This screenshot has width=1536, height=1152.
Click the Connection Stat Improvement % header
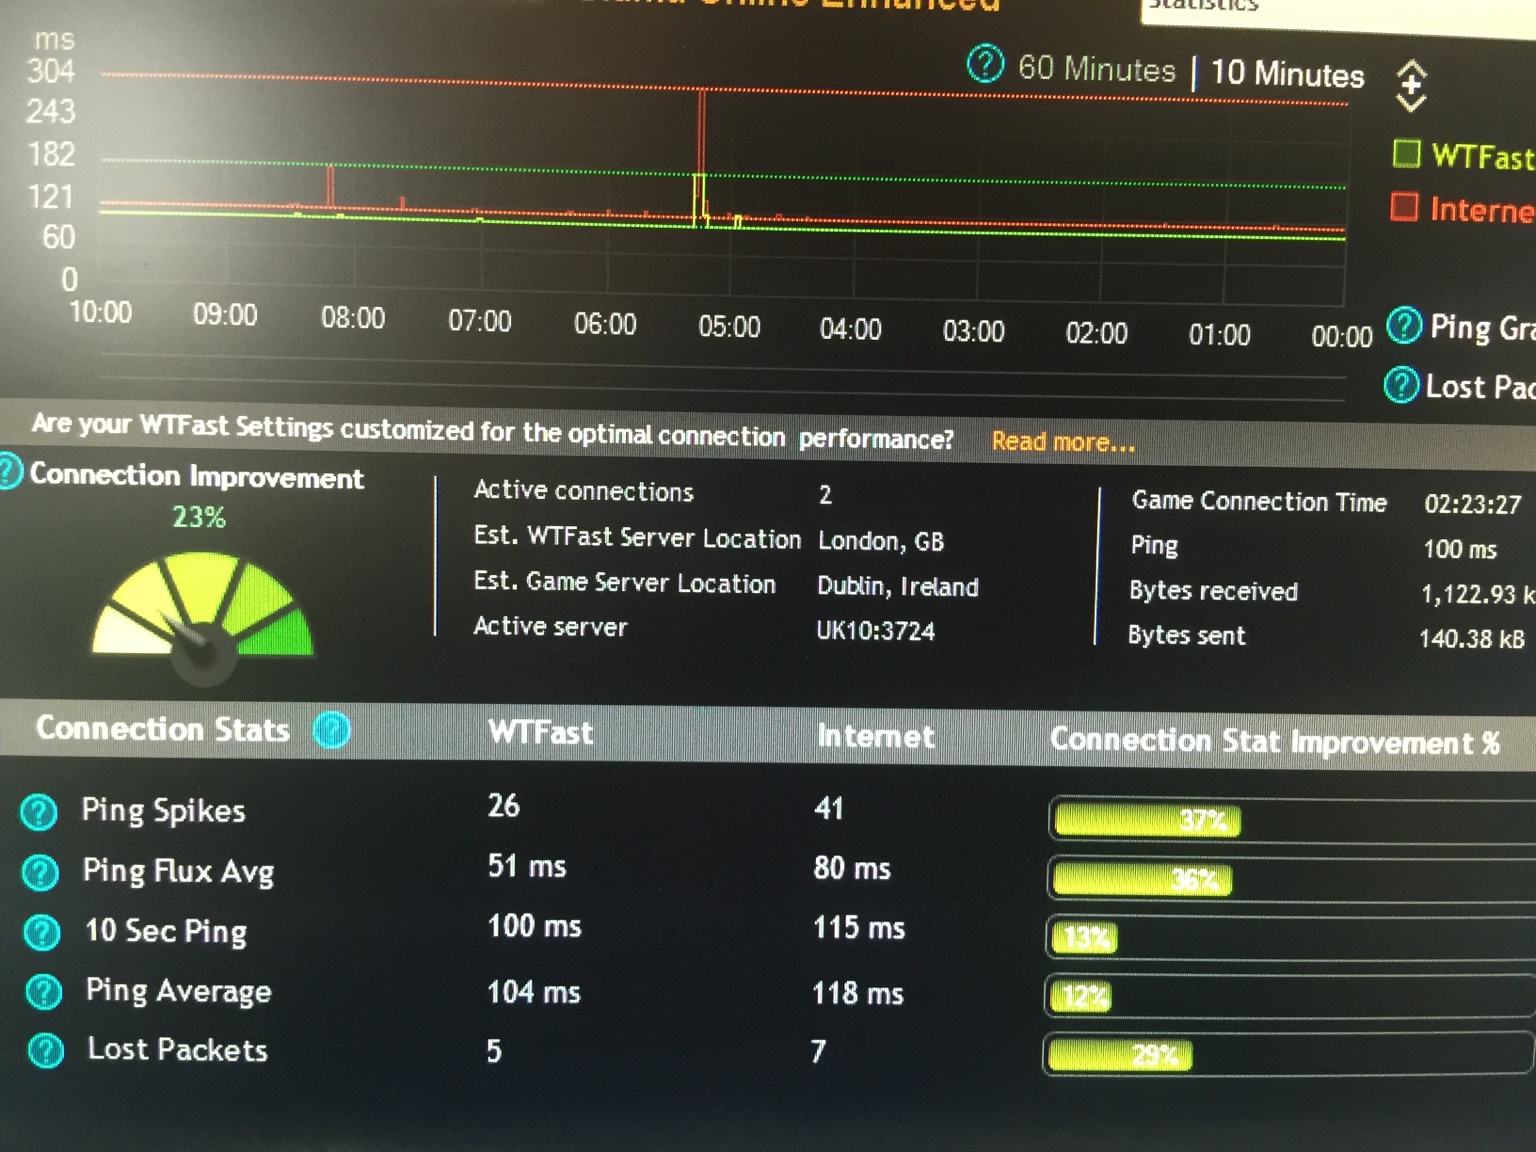click(1275, 741)
